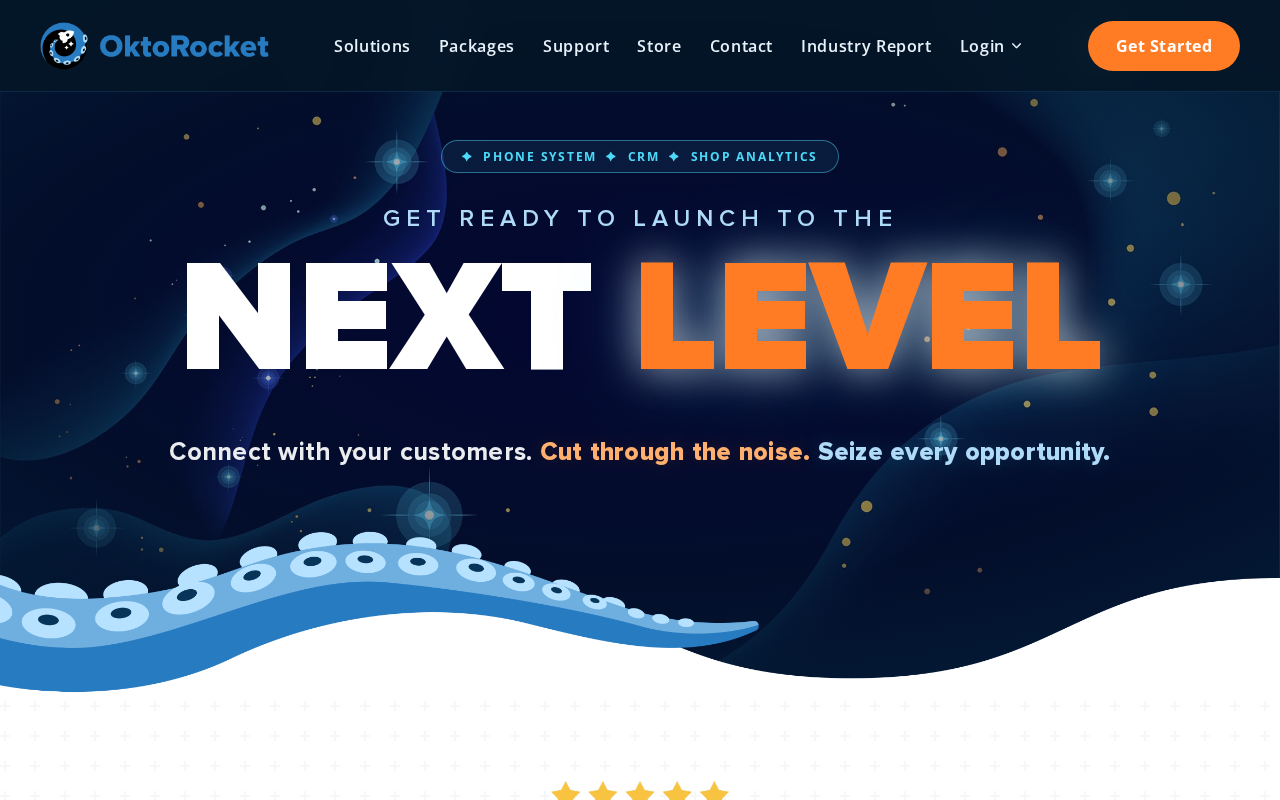This screenshot has width=1280, height=800.
Task: Click the orange Get Started button
Action: click(1164, 46)
